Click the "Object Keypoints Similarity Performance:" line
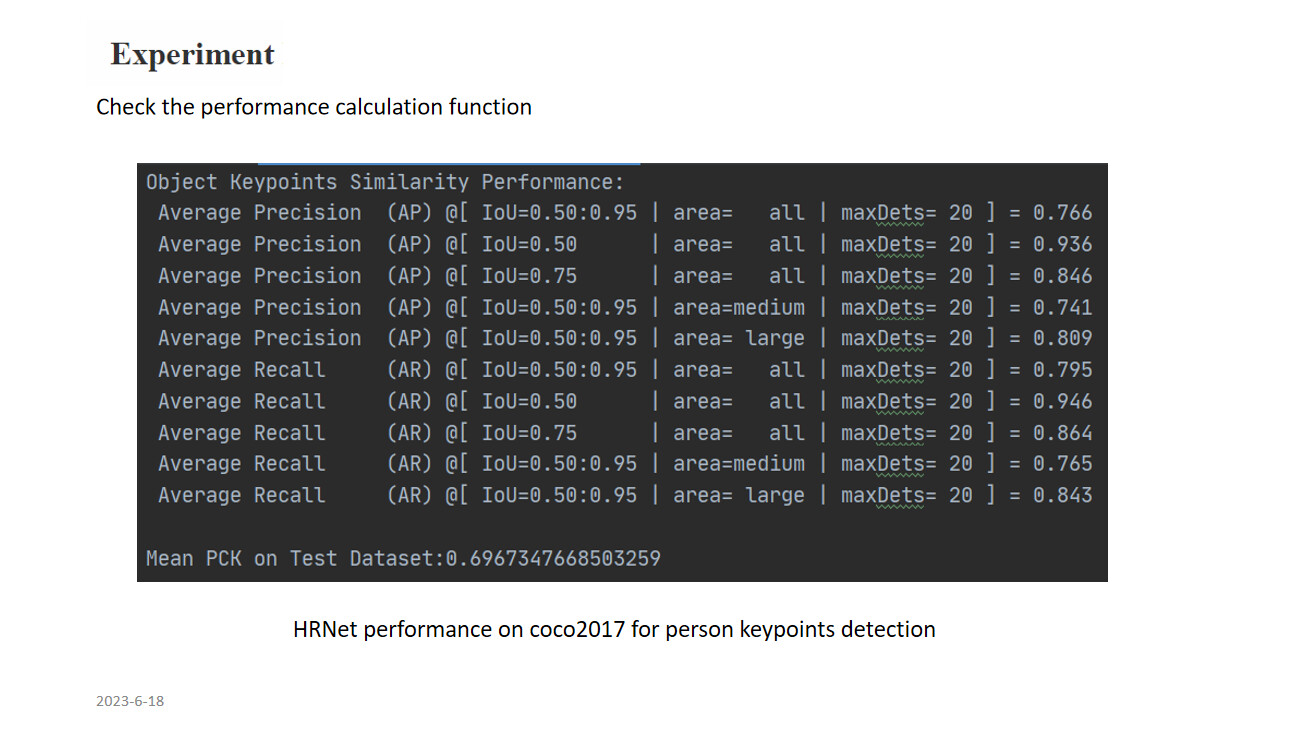Image resolution: width=1306 pixels, height=733 pixels. 385,182
